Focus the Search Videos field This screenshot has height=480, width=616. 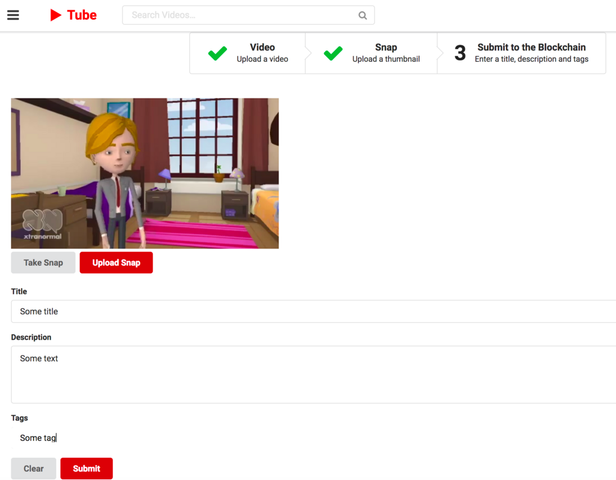pyautogui.click(x=248, y=15)
